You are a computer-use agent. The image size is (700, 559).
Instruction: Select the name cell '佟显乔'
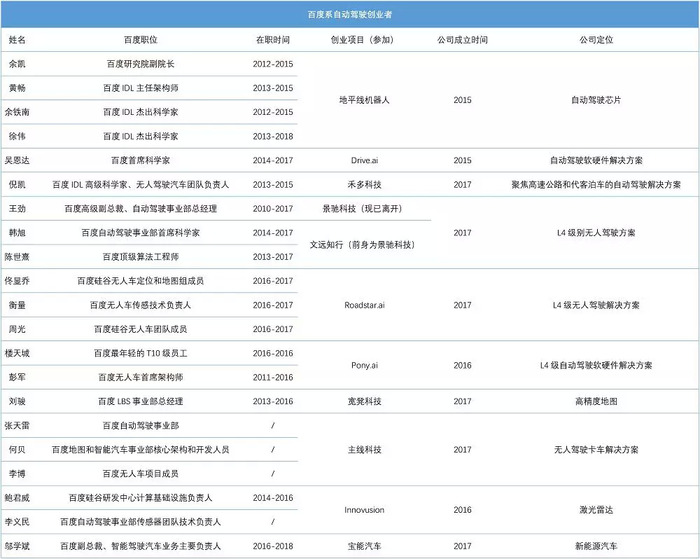click(17, 281)
